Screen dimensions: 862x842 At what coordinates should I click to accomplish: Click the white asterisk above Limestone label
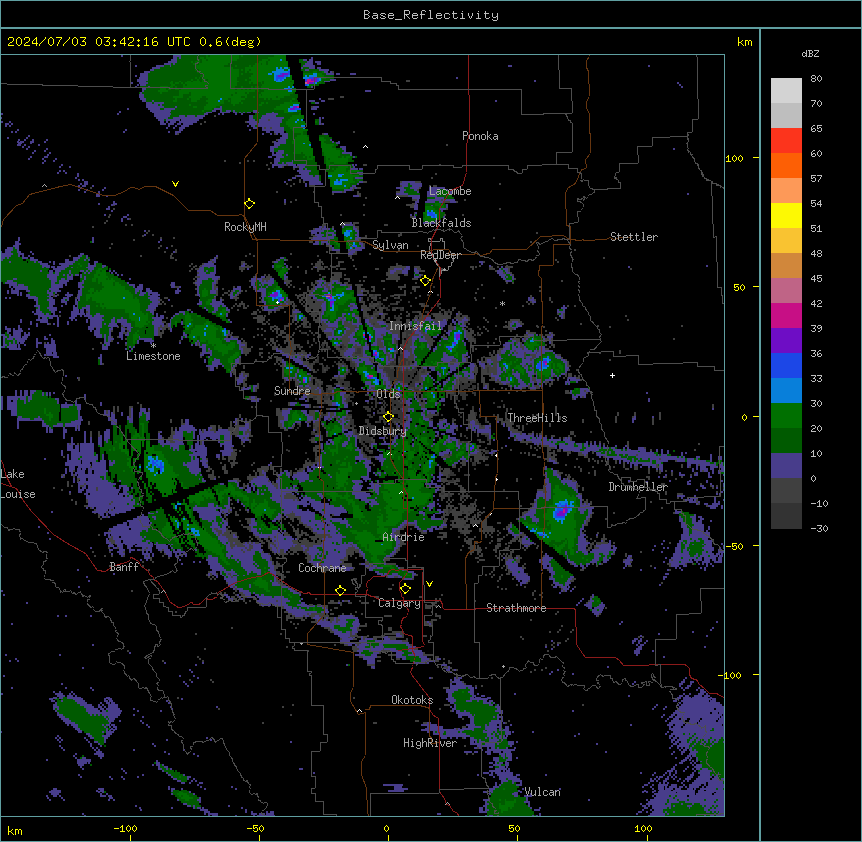[153, 345]
